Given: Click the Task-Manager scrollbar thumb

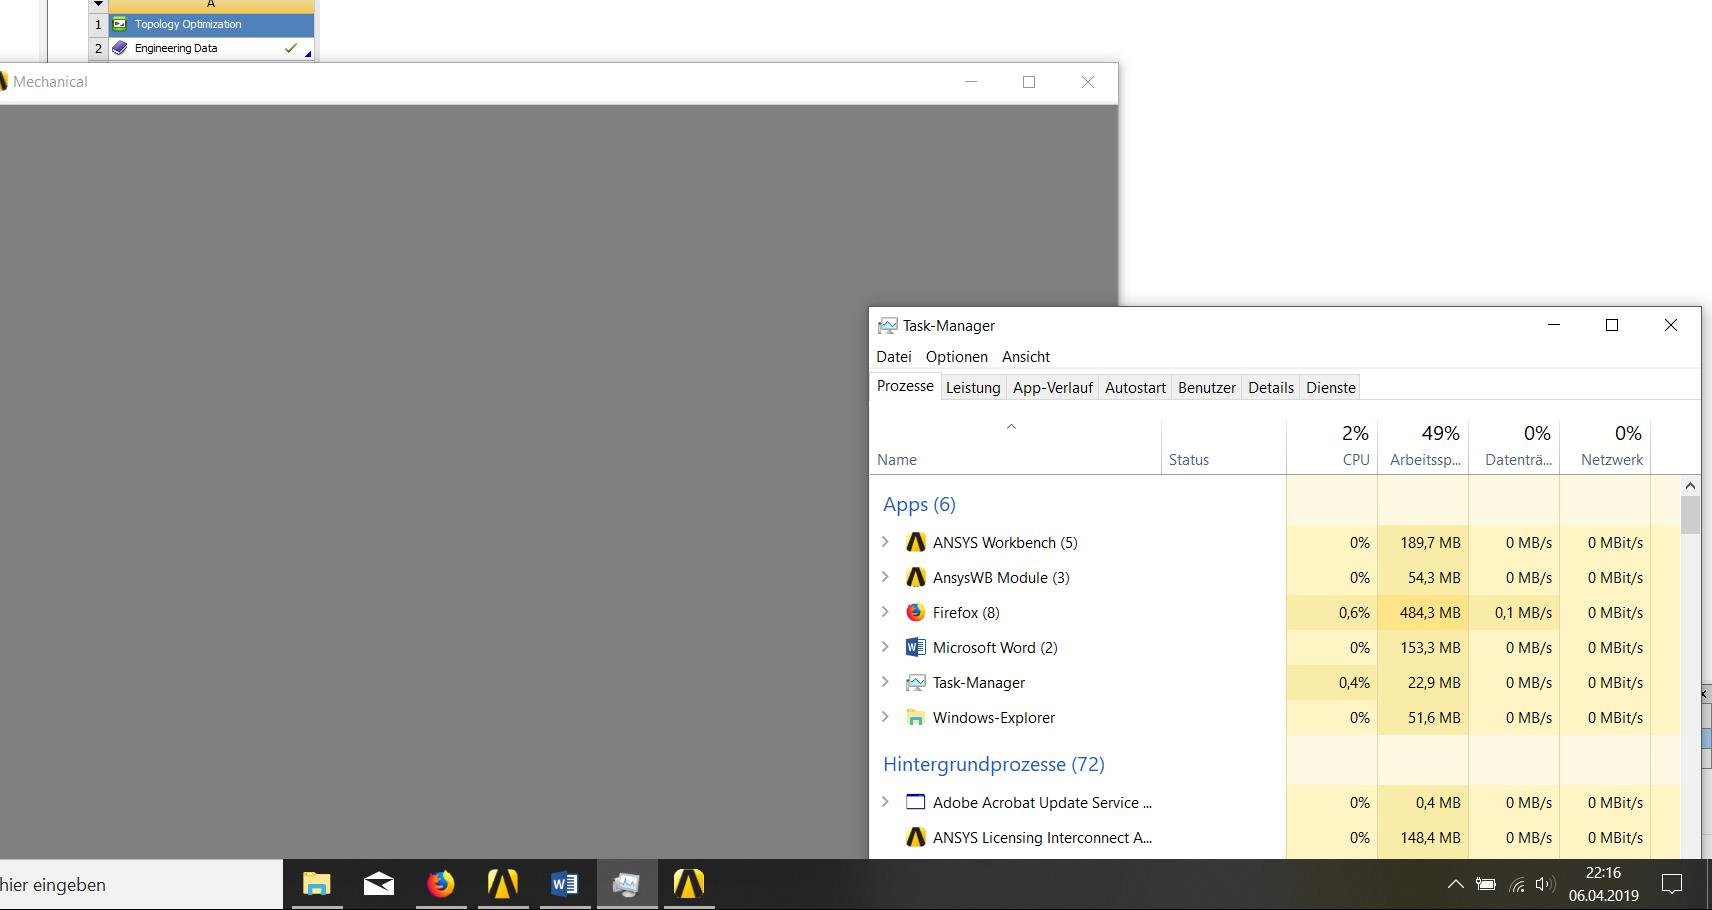Looking at the screenshot, I should coord(1690,515).
